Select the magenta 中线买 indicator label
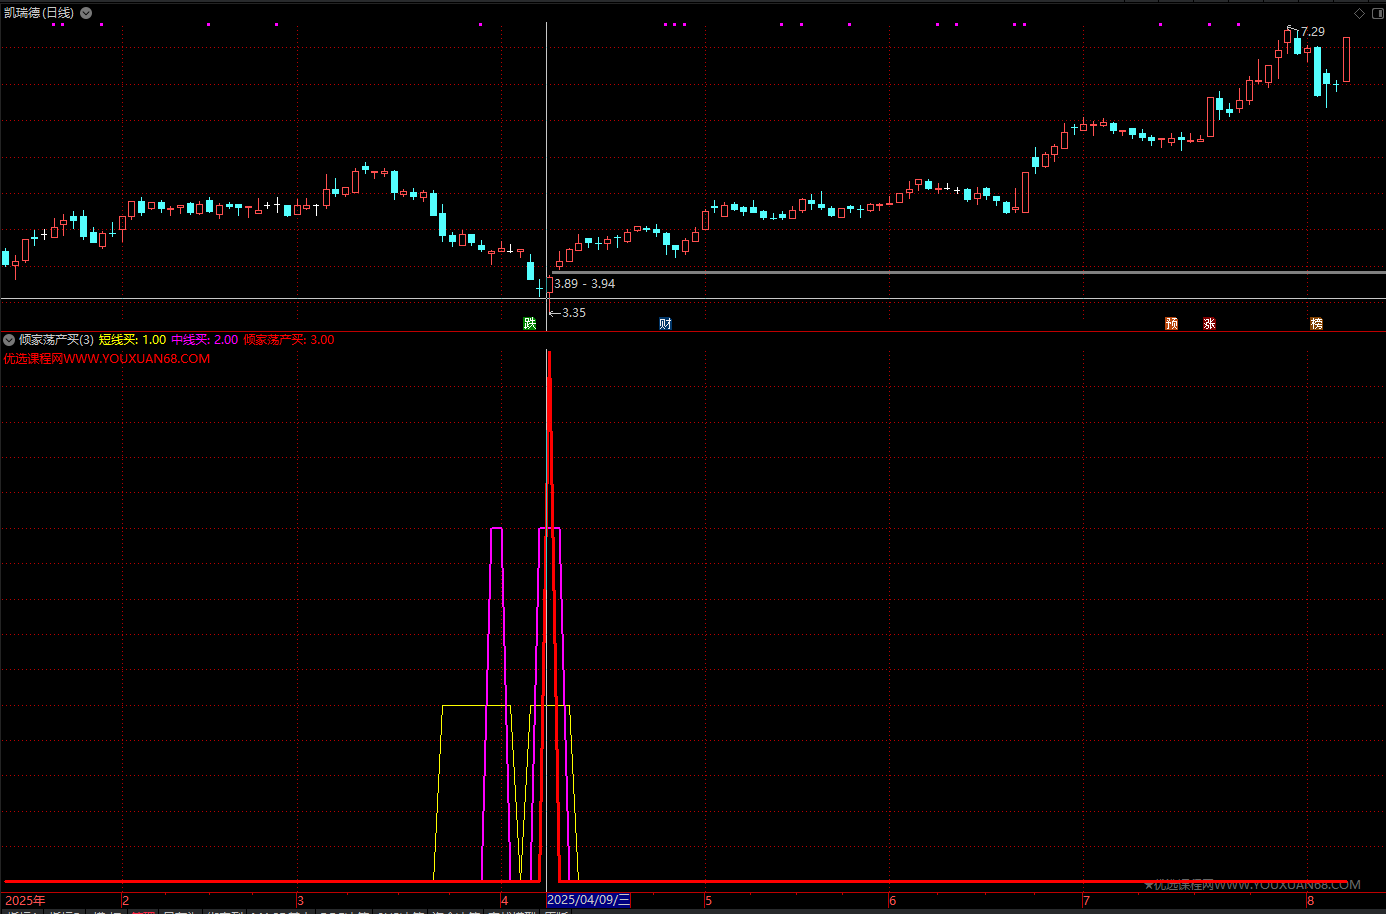1386x914 pixels. [204, 340]
